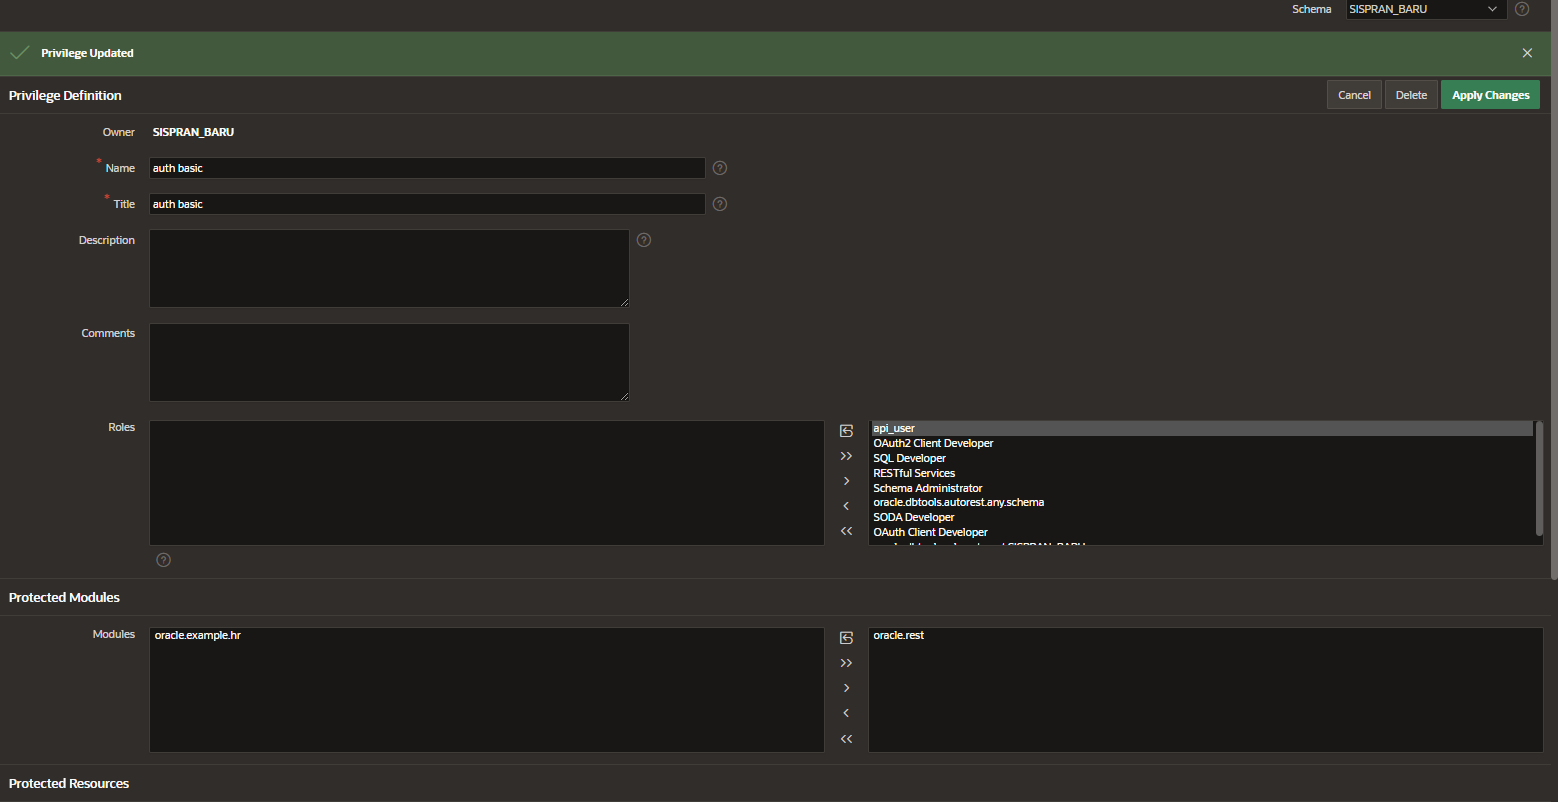The height and width of the screenshot is (802, 1558).
Task: Click the Apply Changes button
Action: click(x=1490, y=94)
